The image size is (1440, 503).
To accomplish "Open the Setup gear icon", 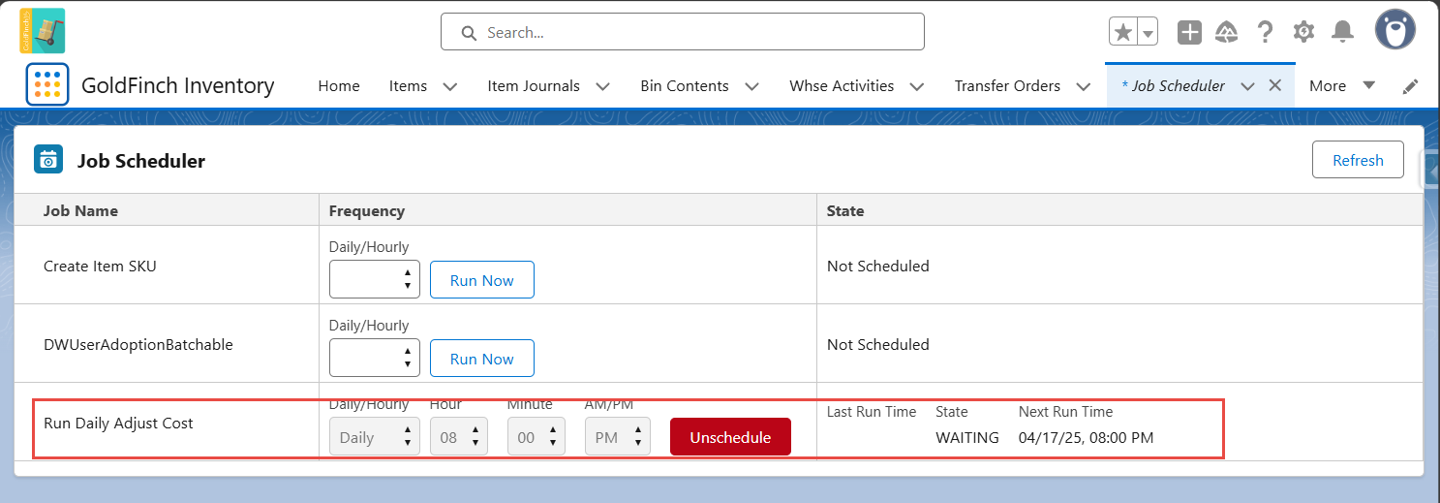I will pyautogui.click(x=1304, y=32).
